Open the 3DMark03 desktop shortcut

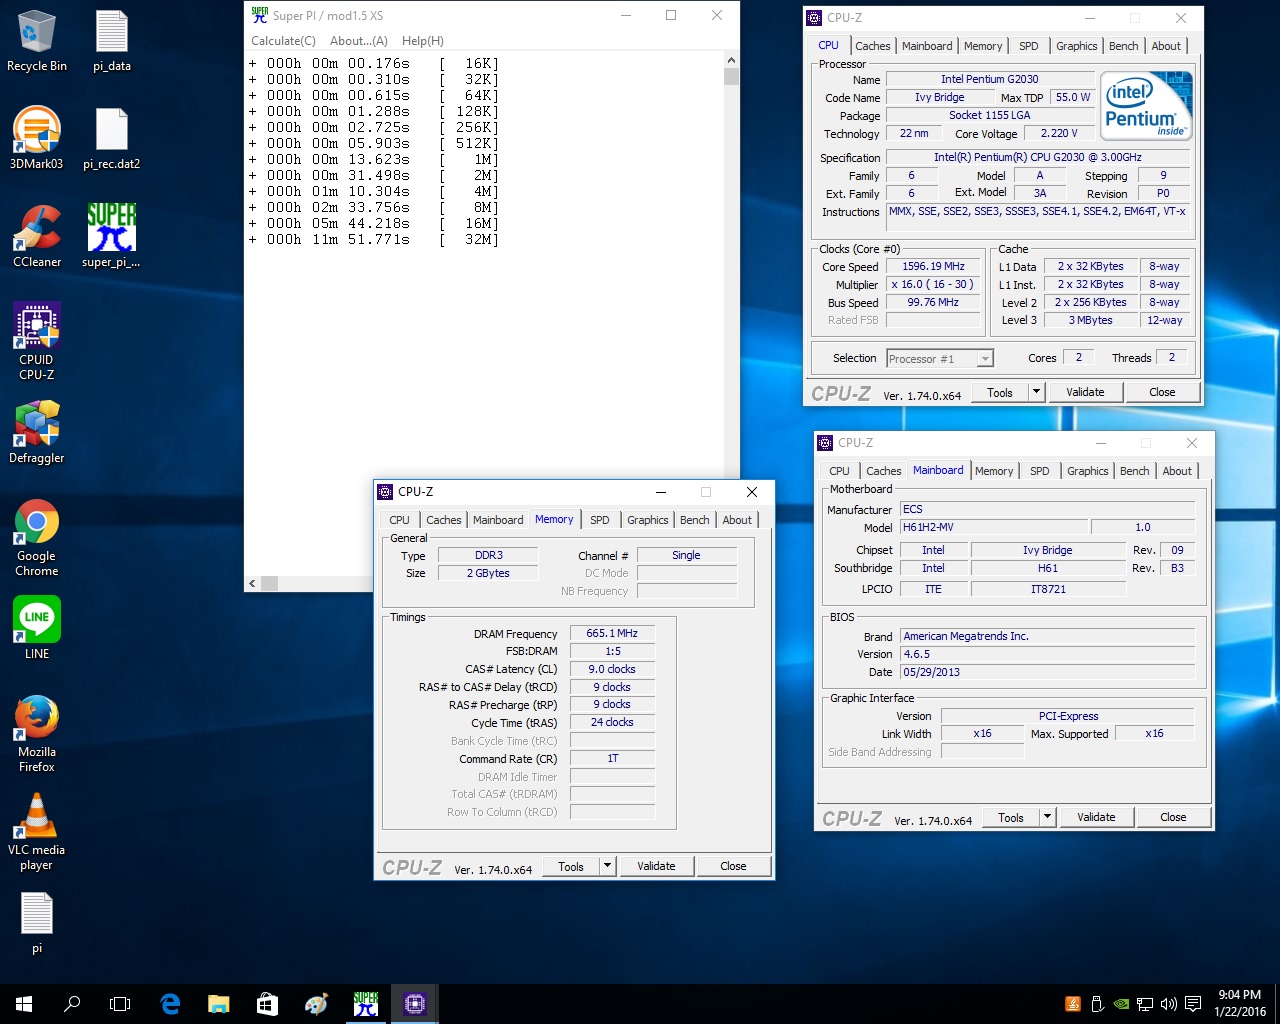[36, 138]
